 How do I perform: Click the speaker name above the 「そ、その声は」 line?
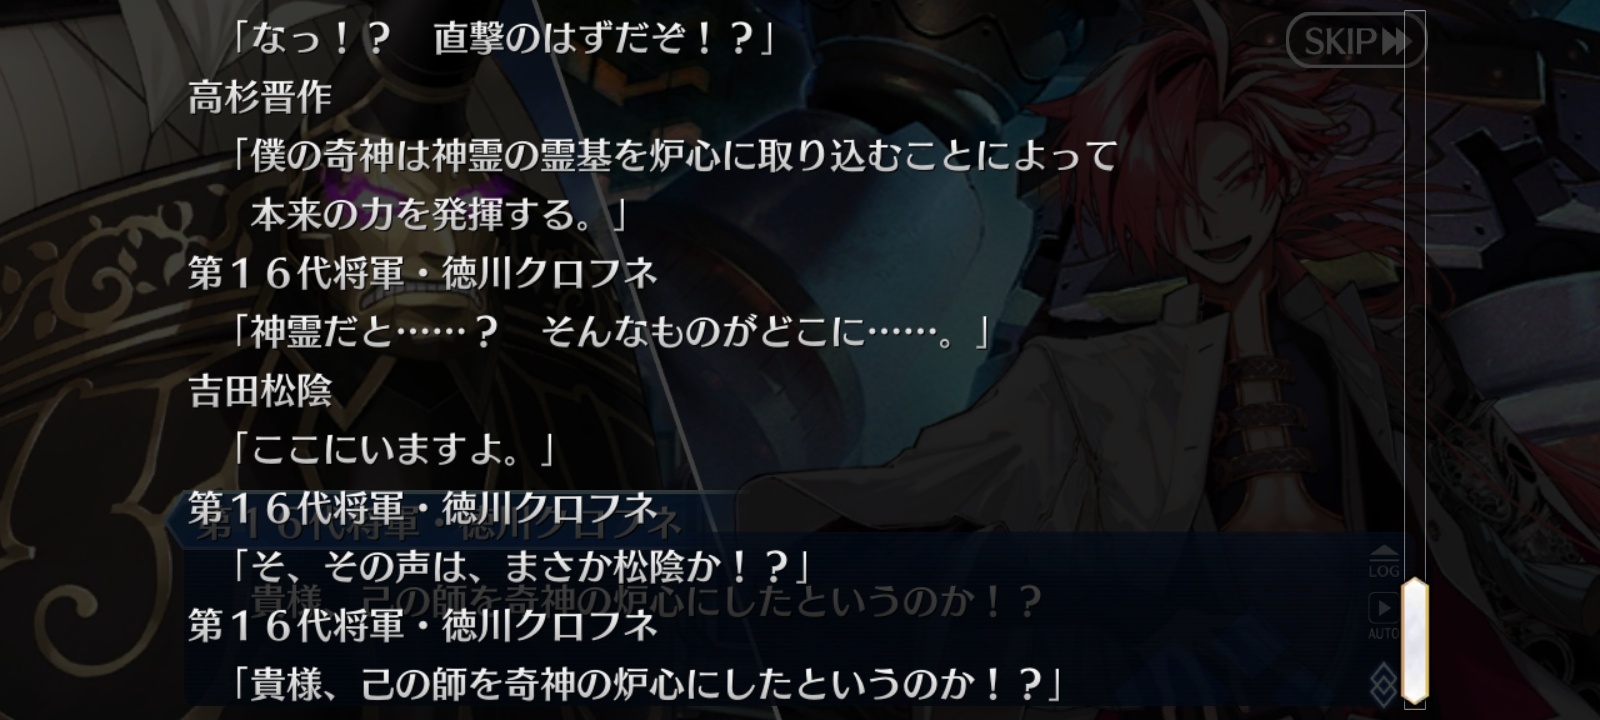(x=423, y=508)
